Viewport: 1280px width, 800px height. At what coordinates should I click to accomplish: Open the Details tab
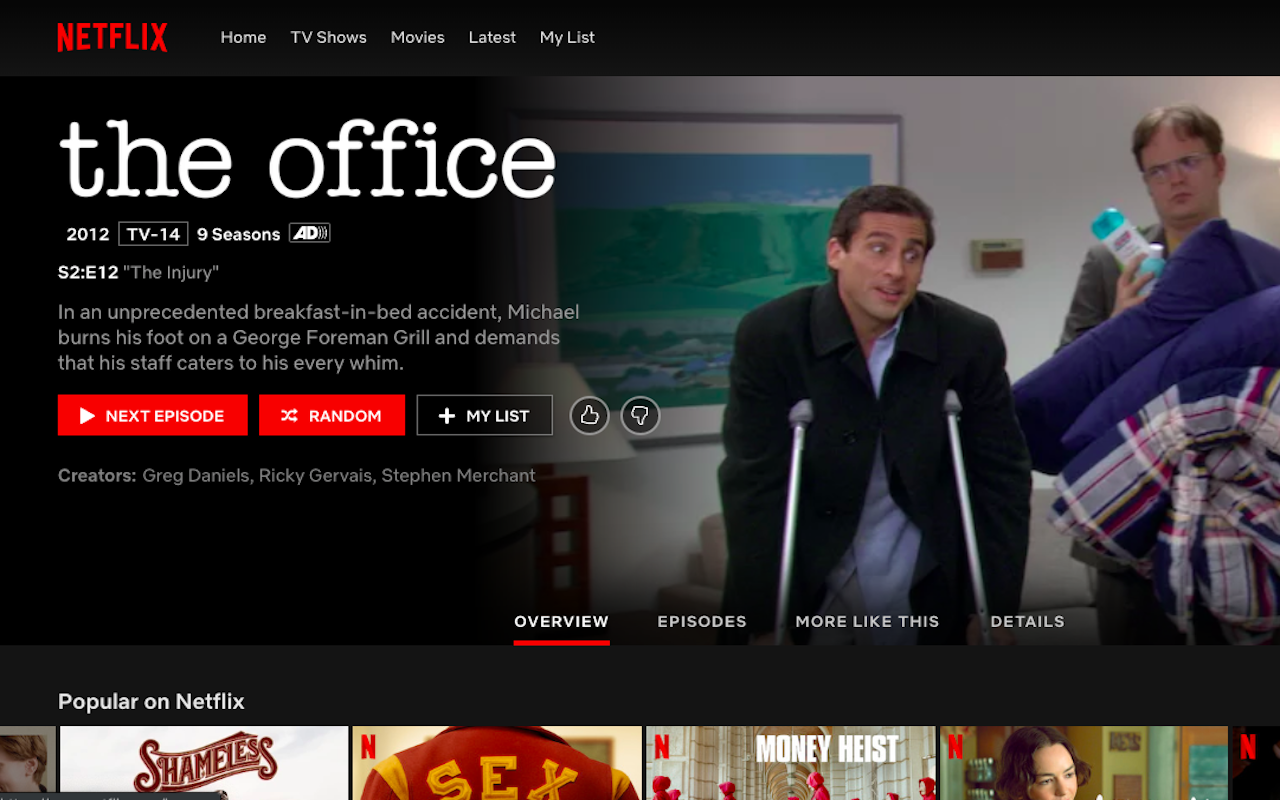tap(1027, 621)
